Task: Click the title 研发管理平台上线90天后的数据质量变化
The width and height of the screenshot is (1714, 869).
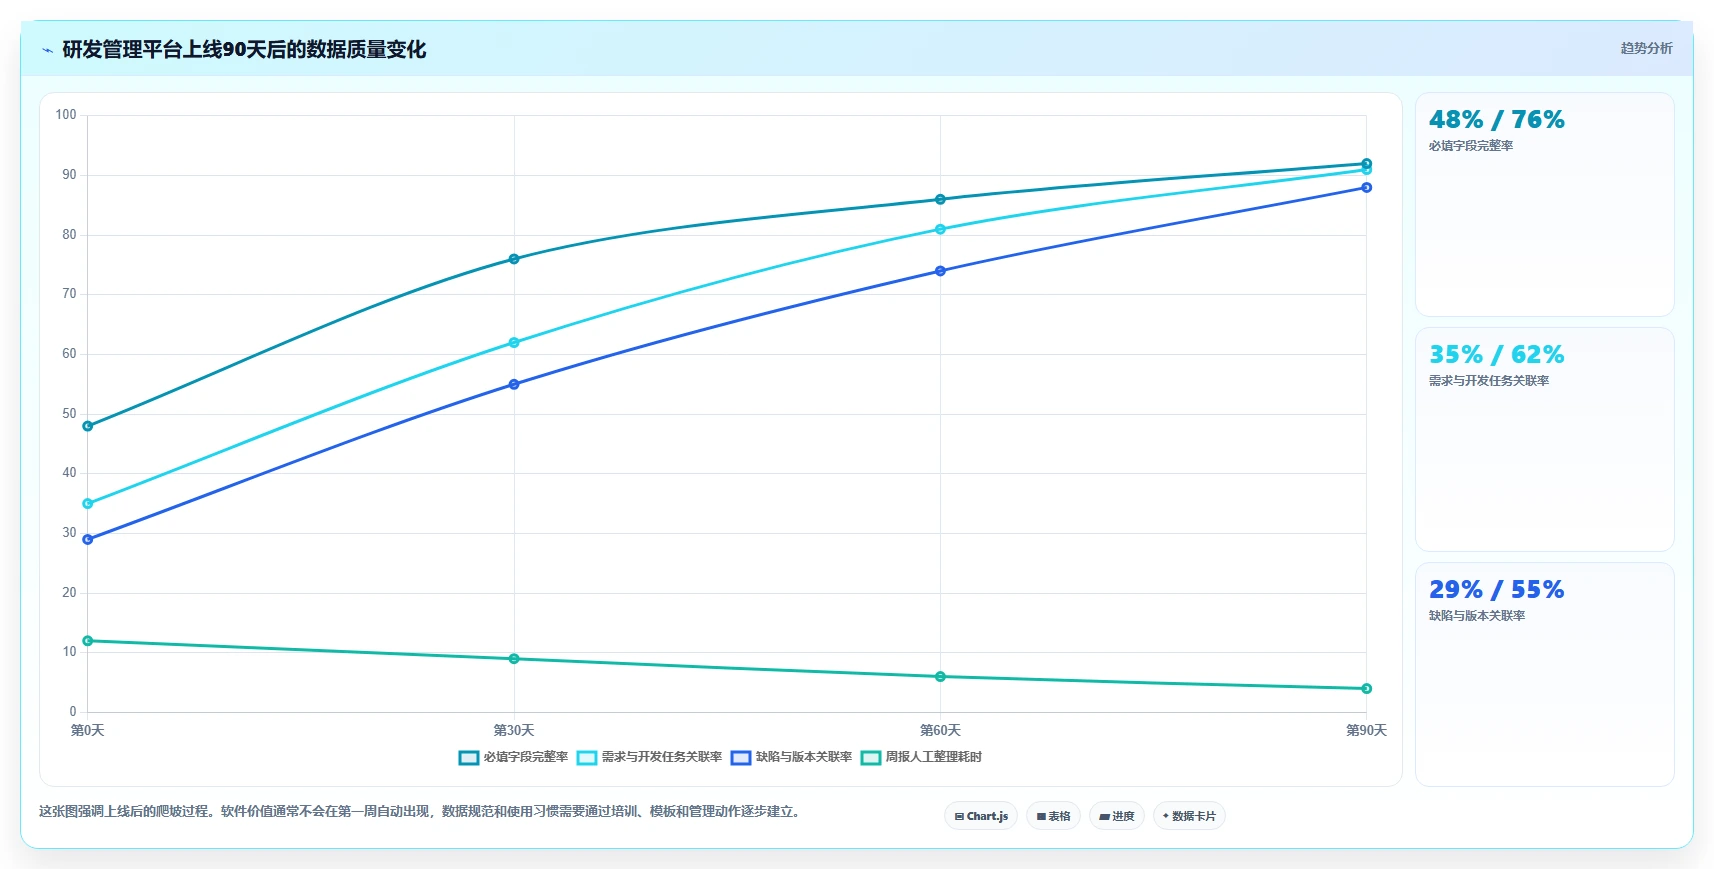Action: tap(244, 50)
